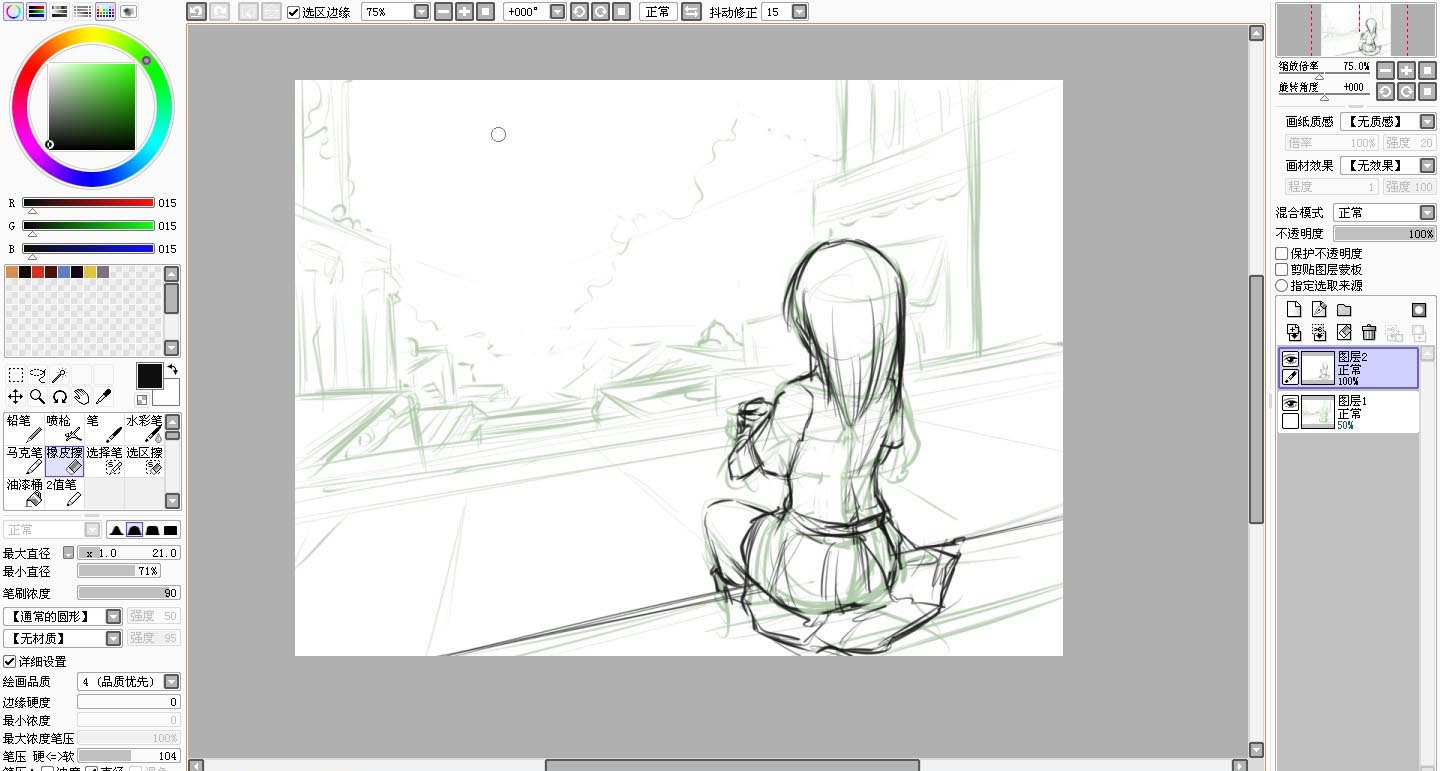The width and height of the screenshot is (1440, 771).
Task: Open the rotation angle dropdown
Action: point(557,12)
